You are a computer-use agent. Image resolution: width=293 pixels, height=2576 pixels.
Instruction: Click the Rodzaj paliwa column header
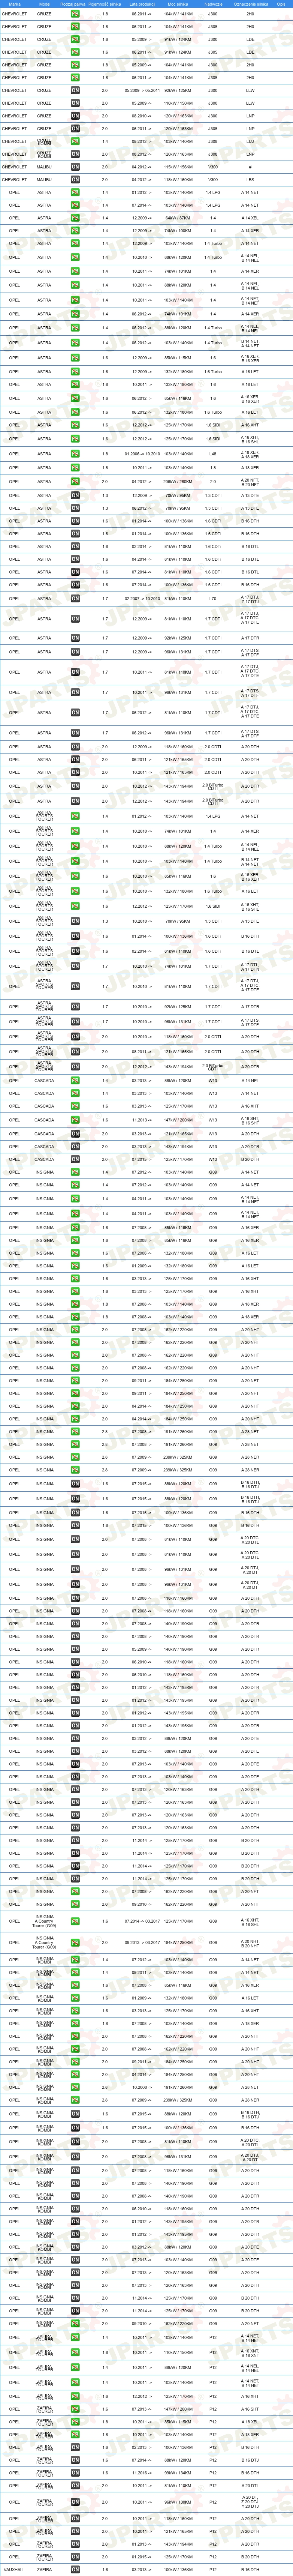coord(73,4)
